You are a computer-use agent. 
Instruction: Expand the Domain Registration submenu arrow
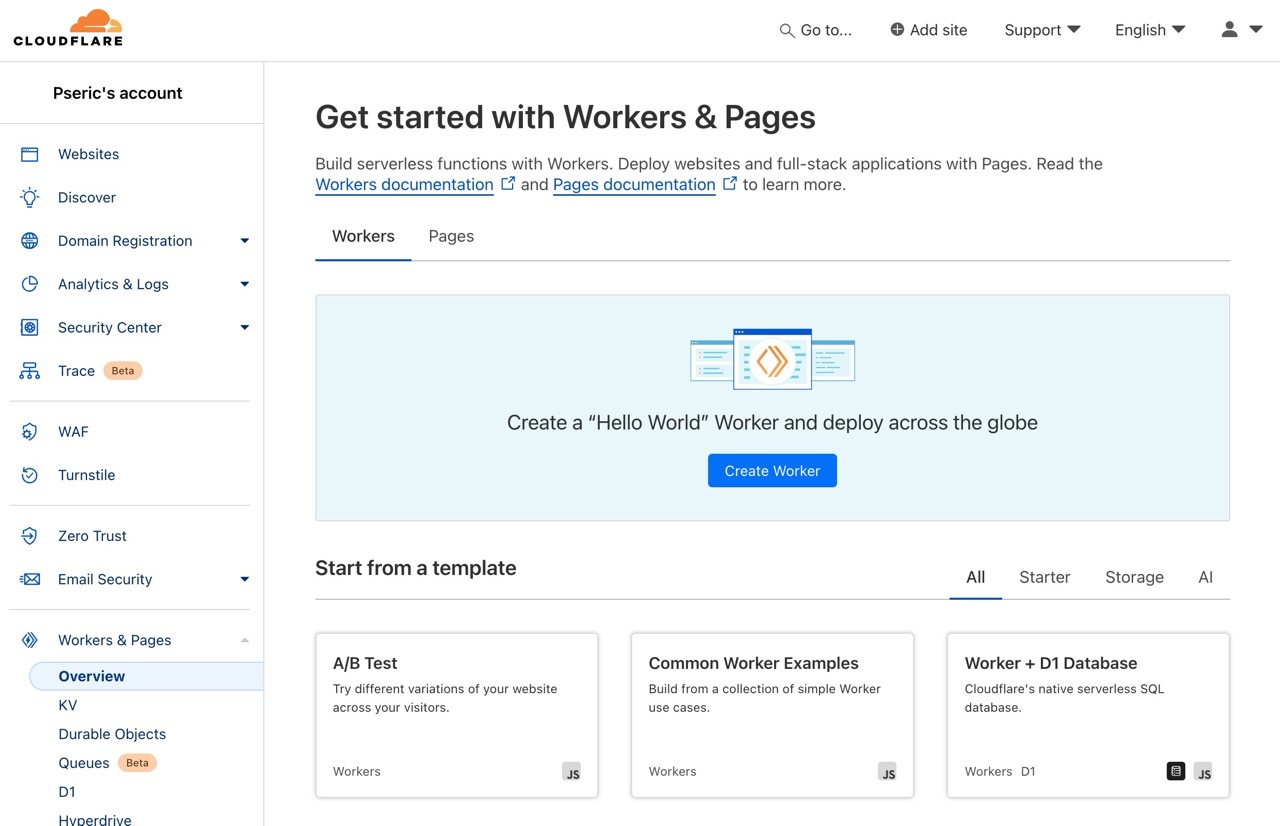(245, 241)
